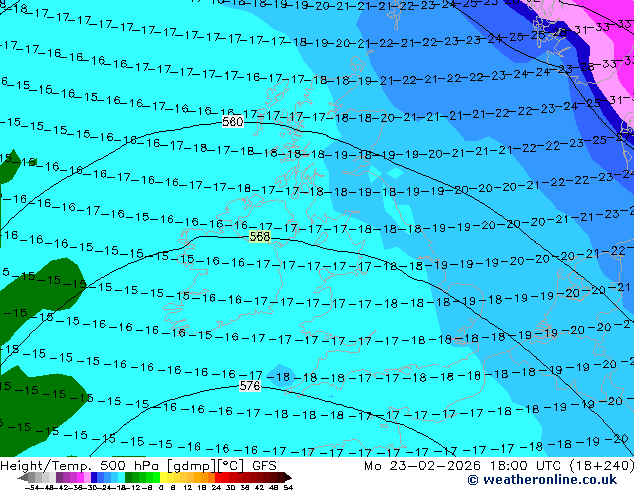Click the Height/Temp. 500 hPa chart title
634x490 pixels.
coord(81,466)
